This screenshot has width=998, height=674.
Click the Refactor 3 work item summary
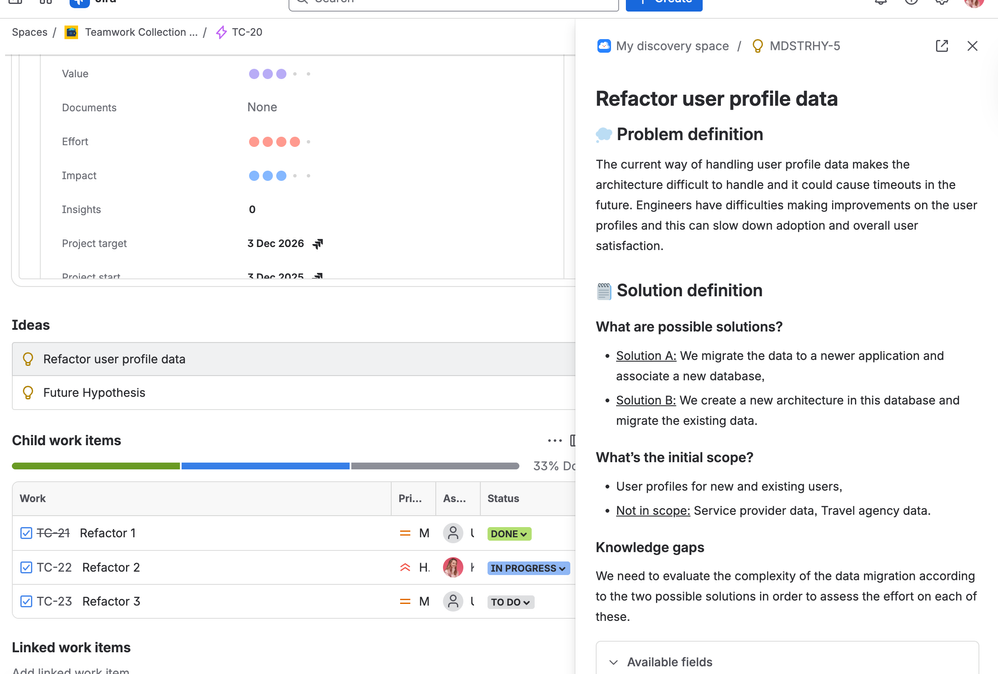[111, 601]
